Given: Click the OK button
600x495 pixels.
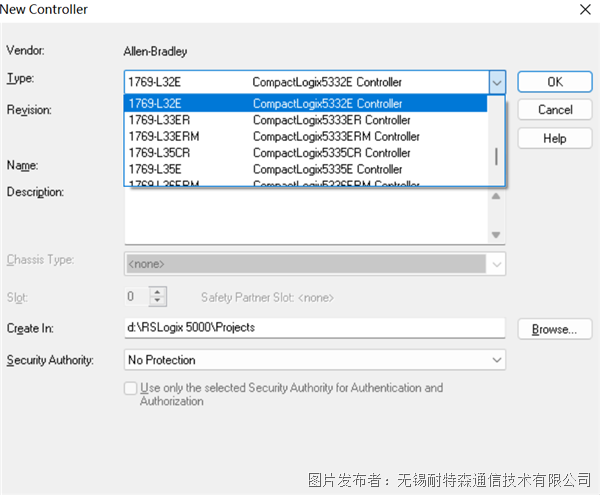Looking at the screenshot, I should coord(554,82).
